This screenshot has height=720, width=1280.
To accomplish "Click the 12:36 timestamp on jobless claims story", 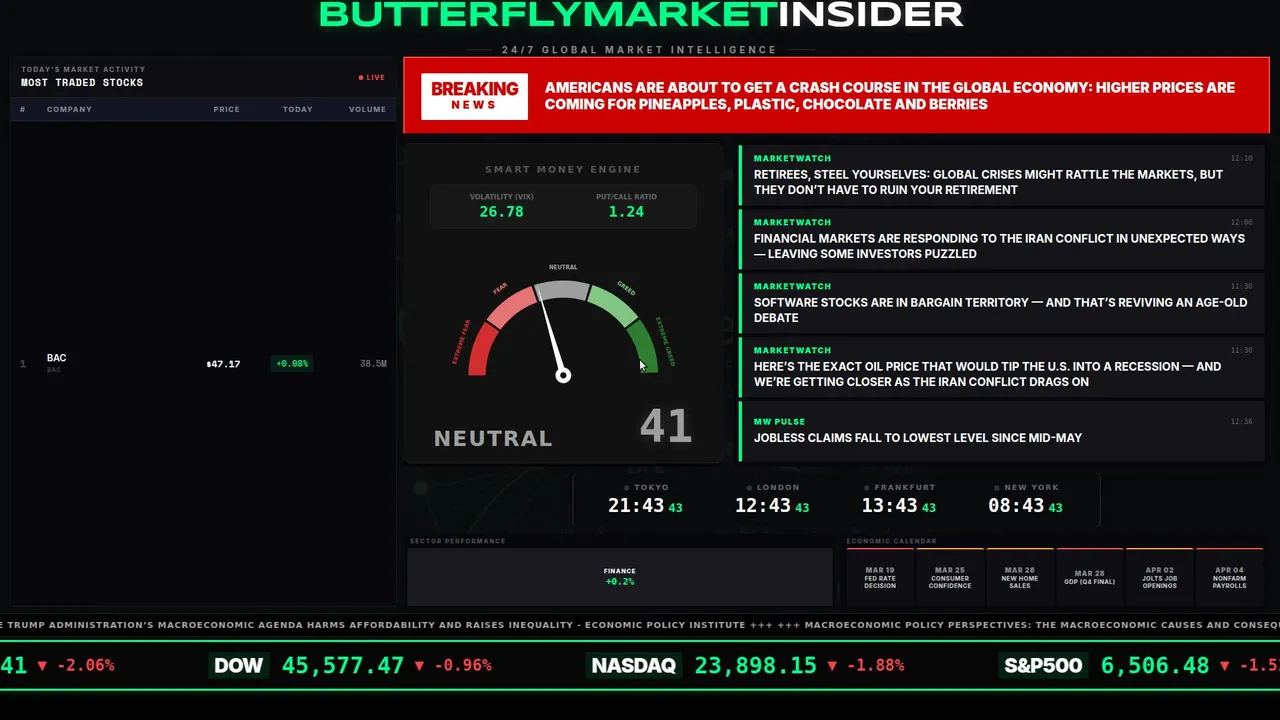I will click(1241, 422).
